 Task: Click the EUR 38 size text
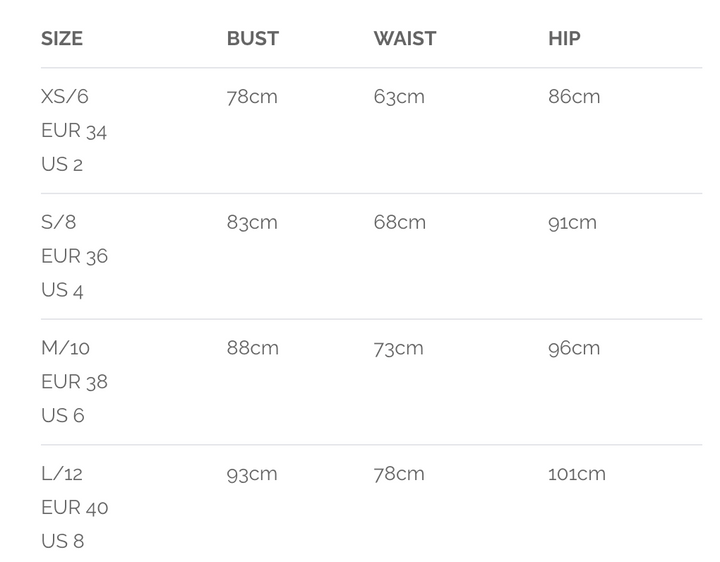click(x=74, y=382)
